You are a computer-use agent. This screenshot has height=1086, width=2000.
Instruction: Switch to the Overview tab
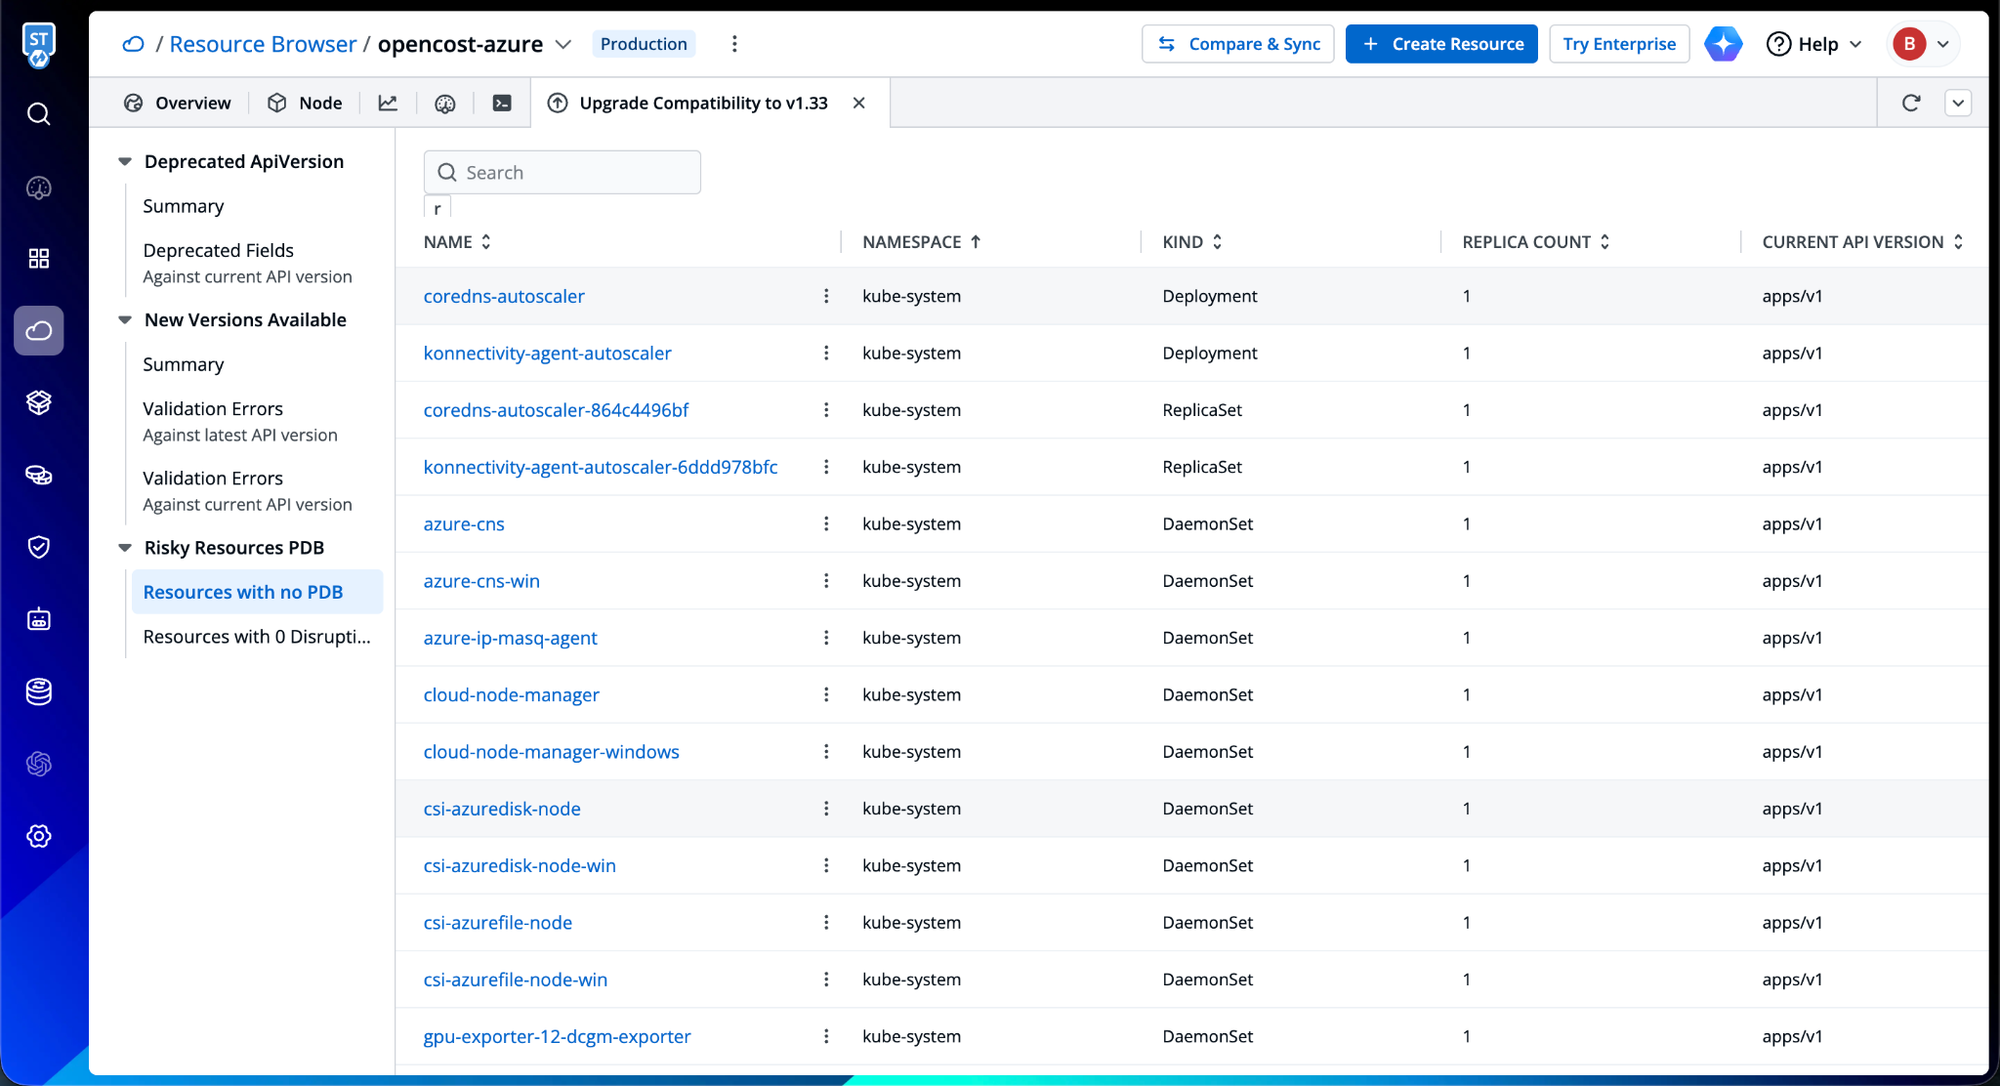click(178, 103)
